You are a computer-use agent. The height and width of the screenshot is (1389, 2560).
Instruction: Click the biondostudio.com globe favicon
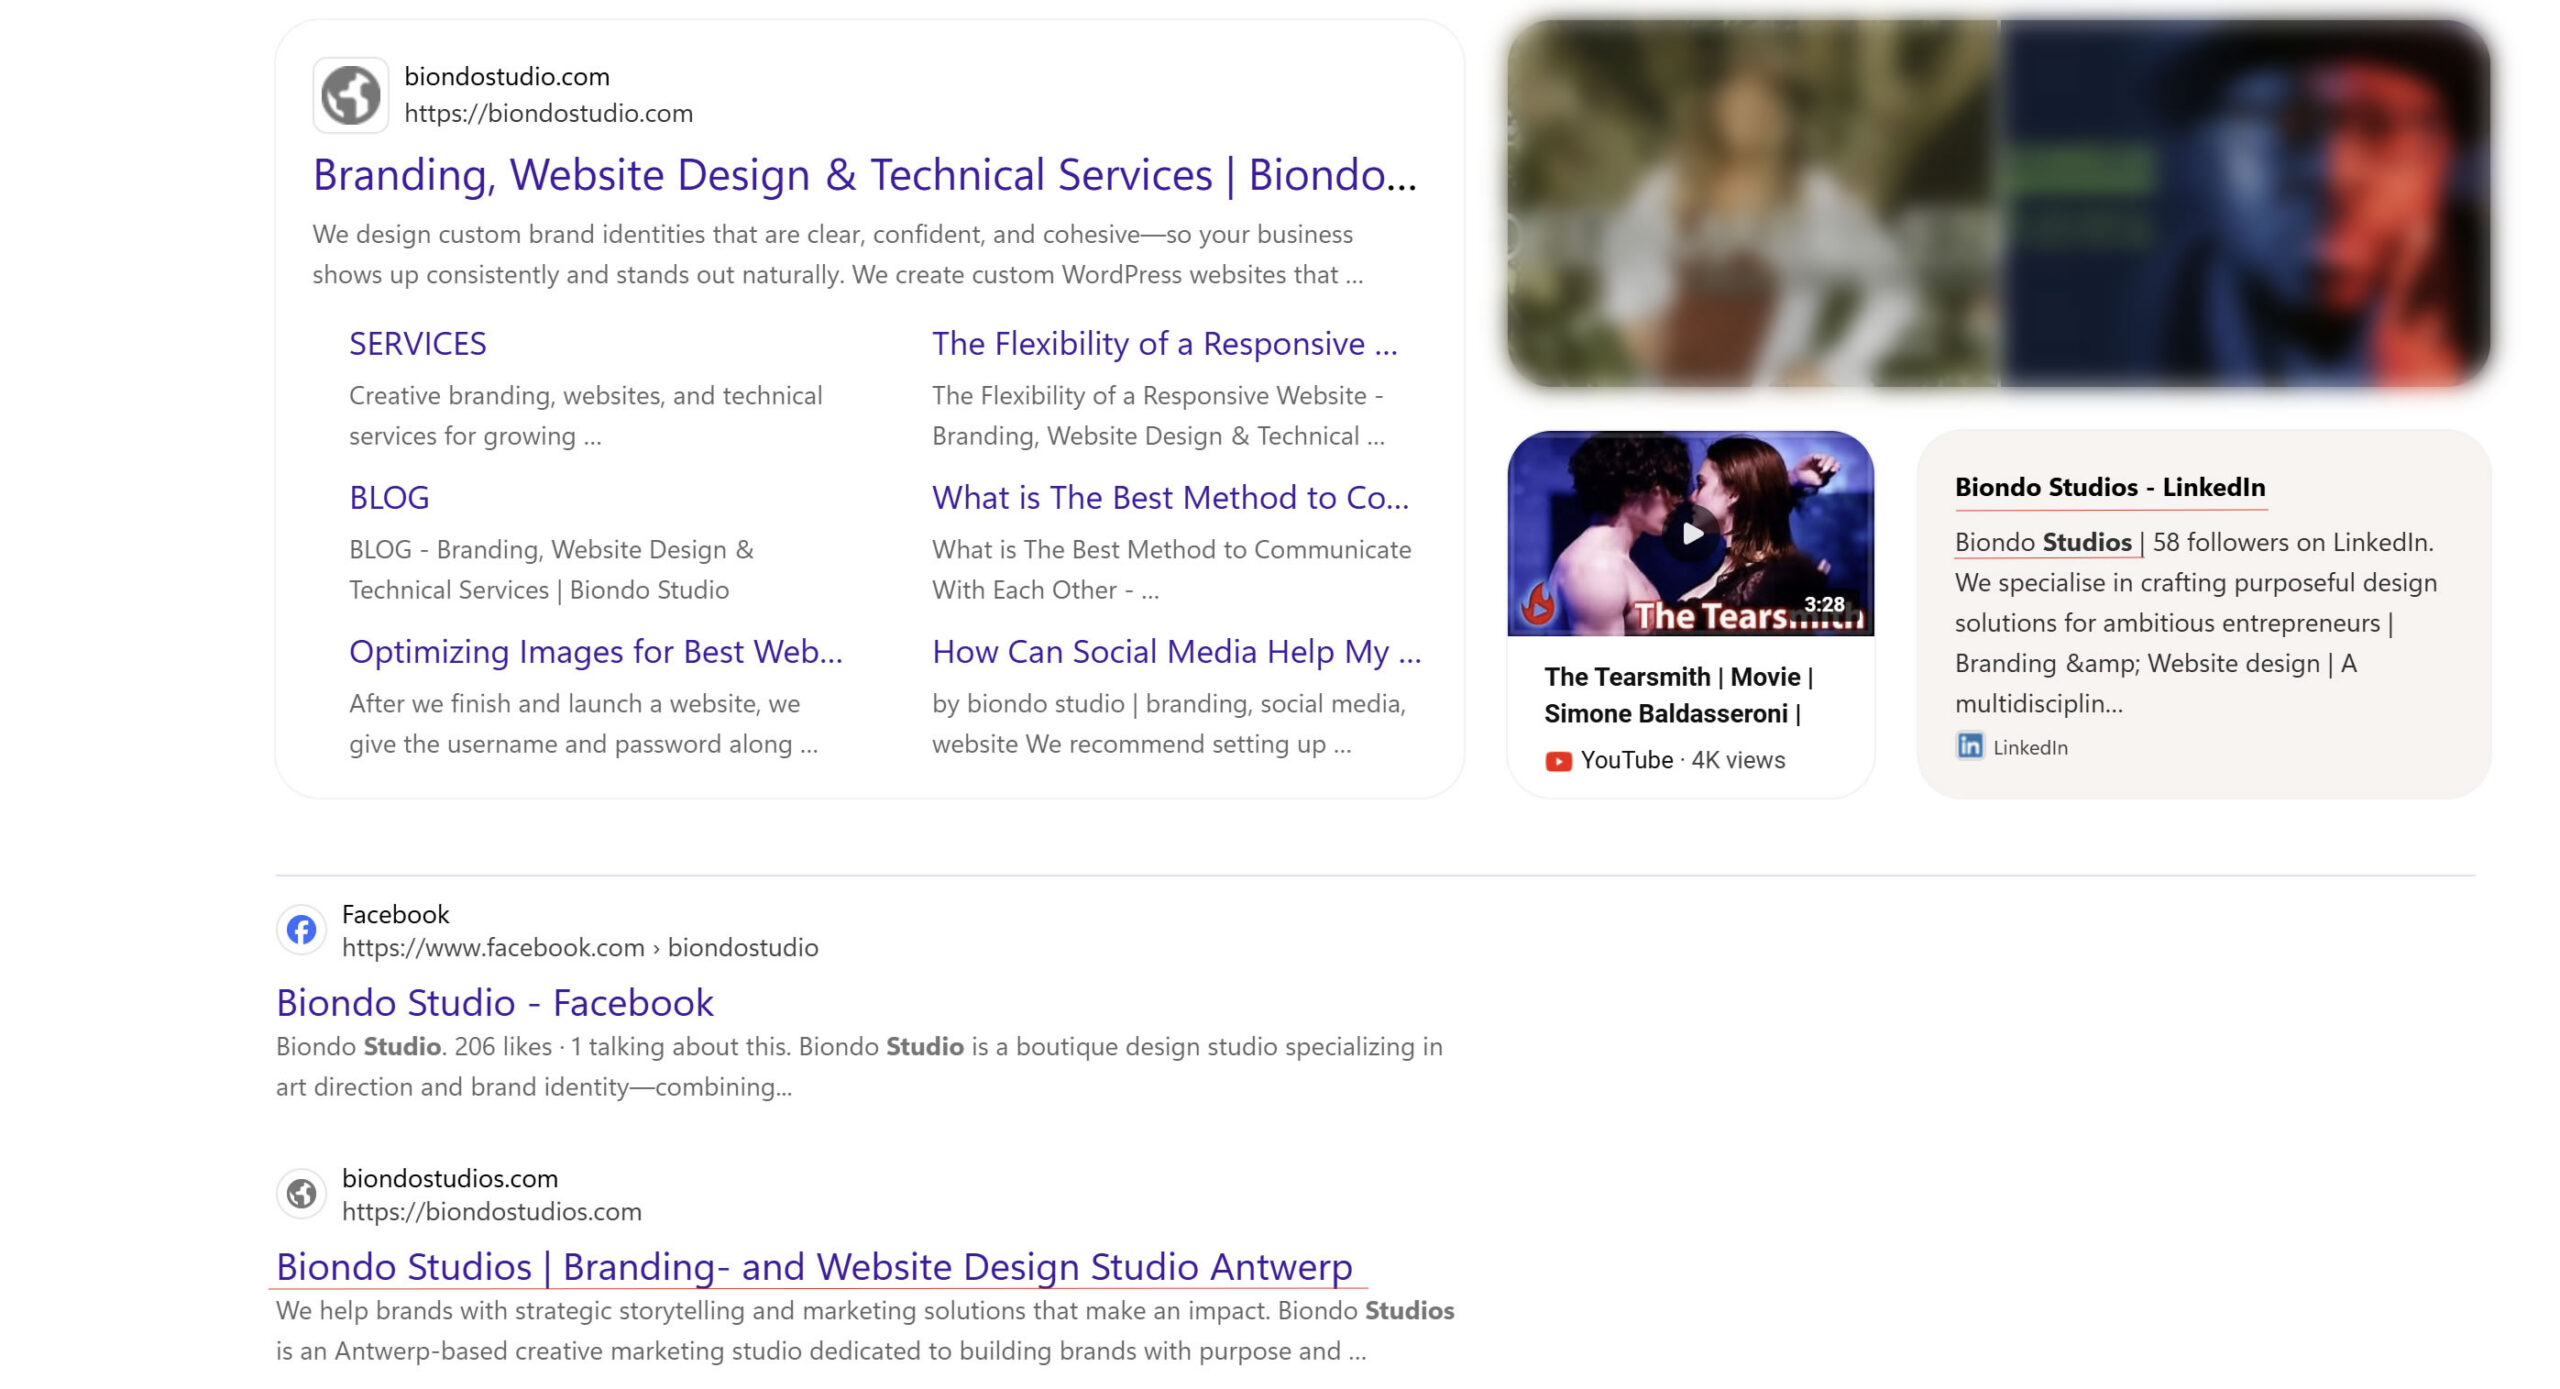click(x=350, y=95)
